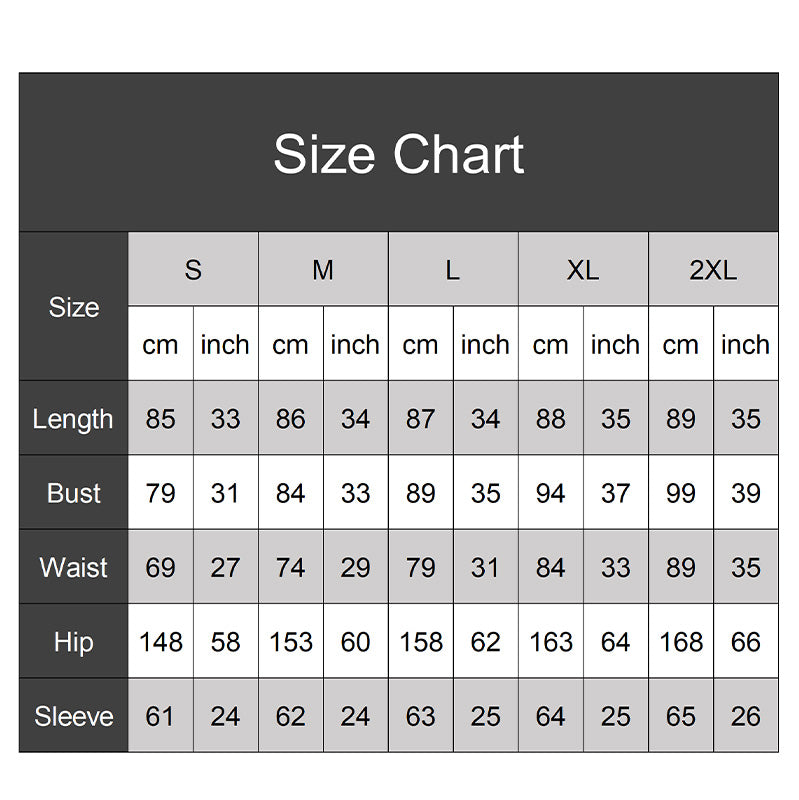Image resolution: width=799 pixels, height=800 pixels.
Task: Click the Hip value 163 cell
Action: pyautogui.click(x=551, y=641)
